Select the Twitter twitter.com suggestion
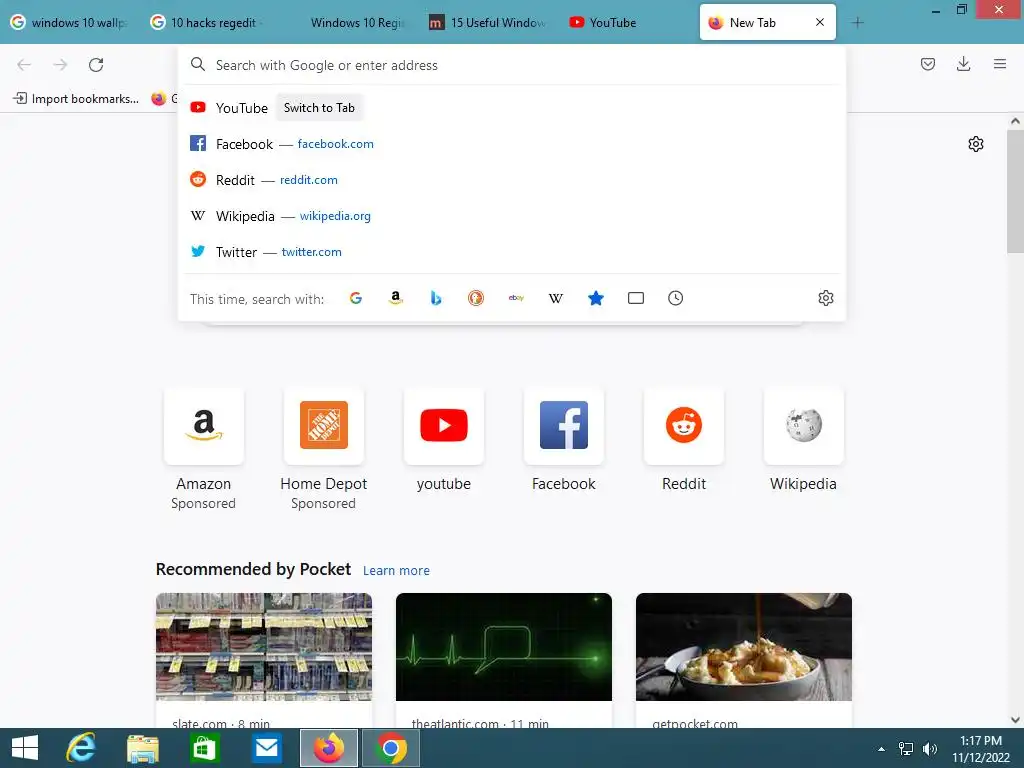Image resolution: width=1024 pixels, height=768 pixels. coord(512,251)
